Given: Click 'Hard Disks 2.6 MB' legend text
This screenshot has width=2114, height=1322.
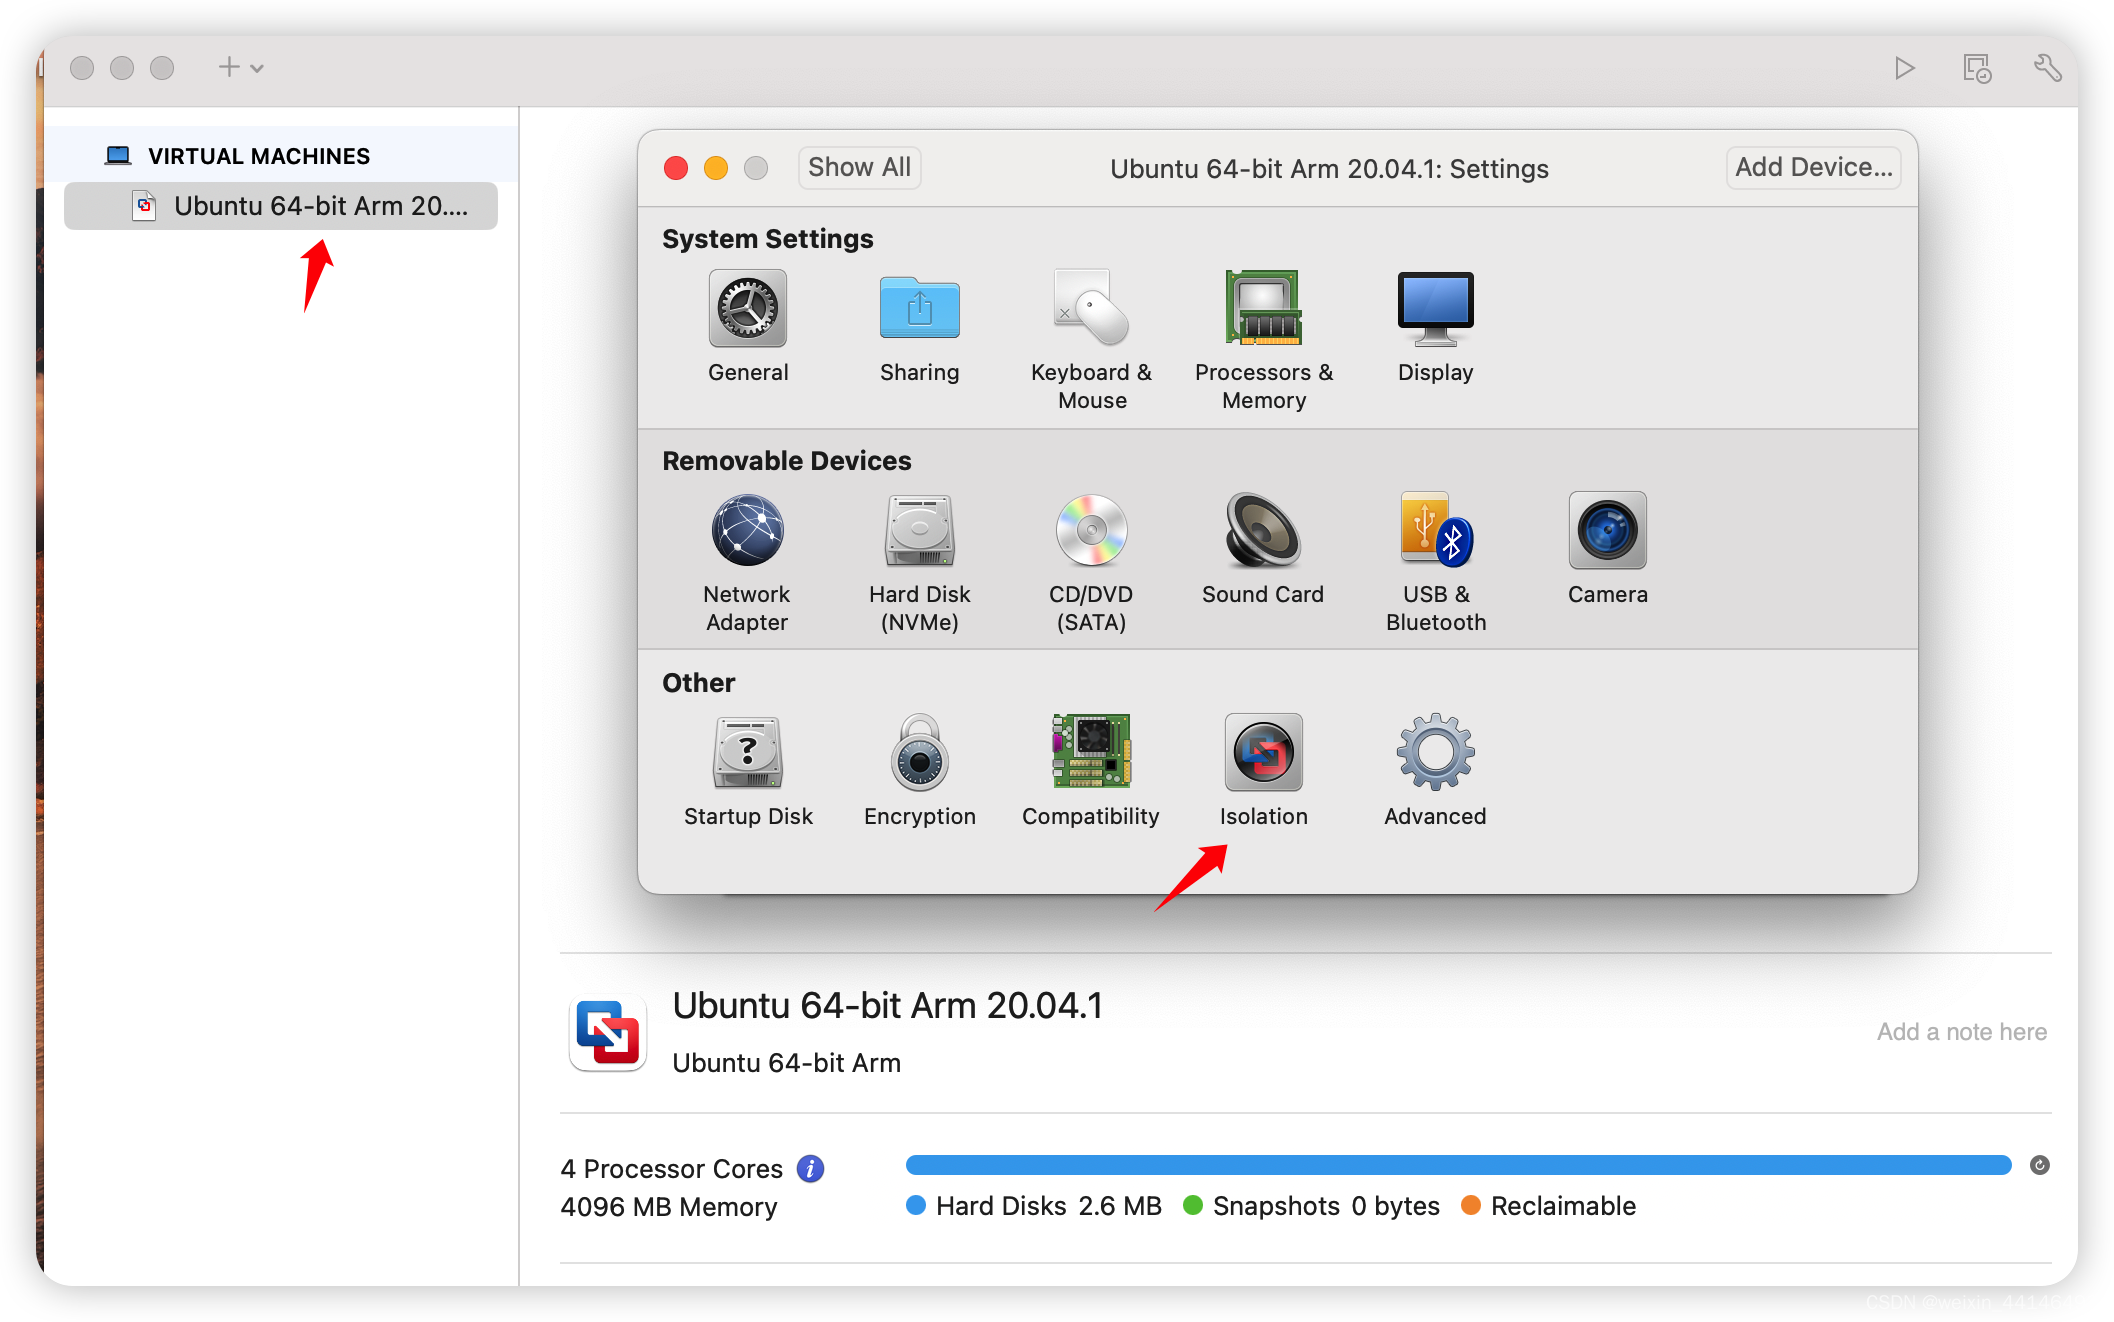Looking at the screenshot, I should coord(1048,1206).
